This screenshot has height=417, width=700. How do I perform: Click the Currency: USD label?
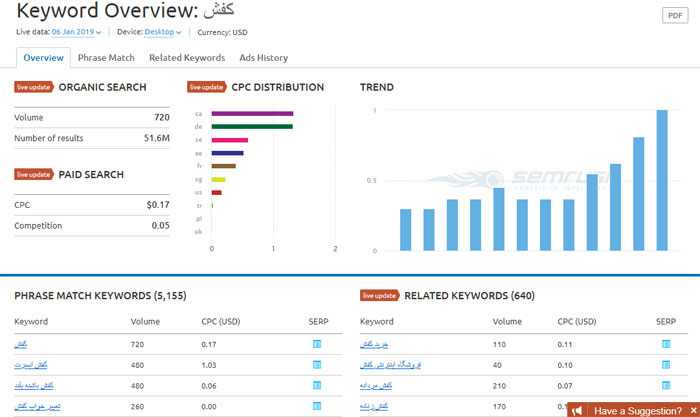tap(222, 32)
